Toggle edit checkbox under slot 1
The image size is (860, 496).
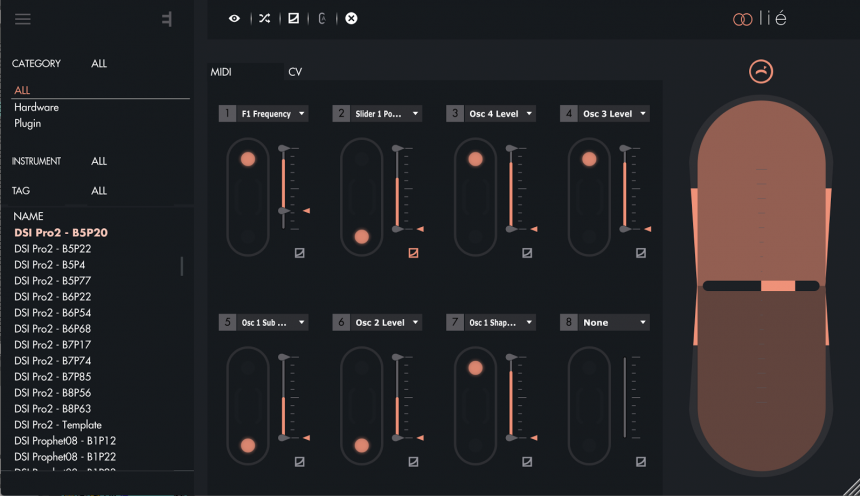click(299, 253)
